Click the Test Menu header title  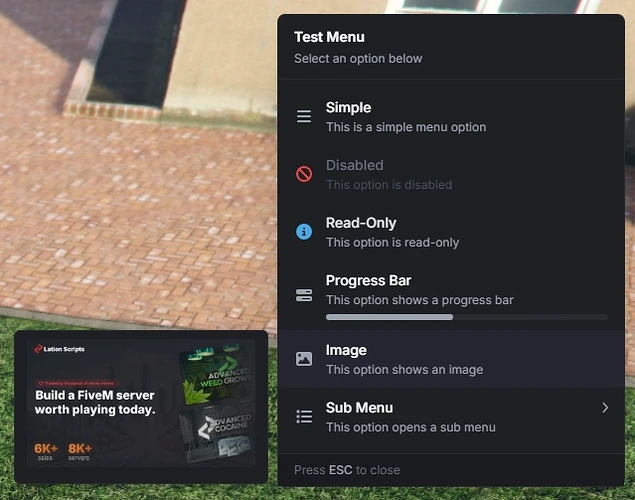[x=329, y=37]
